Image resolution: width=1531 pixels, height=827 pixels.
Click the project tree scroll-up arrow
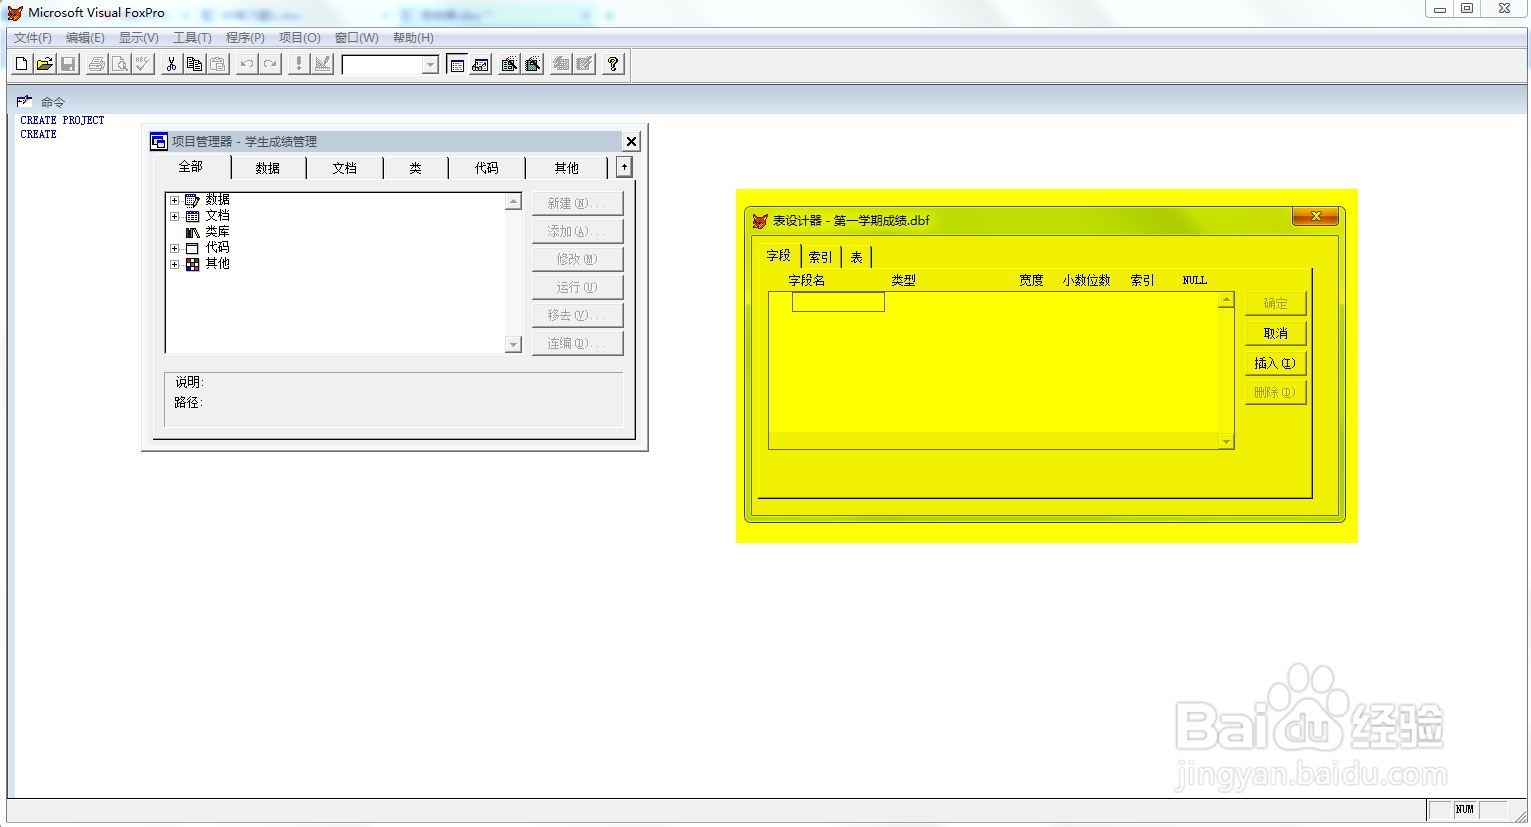514,201
